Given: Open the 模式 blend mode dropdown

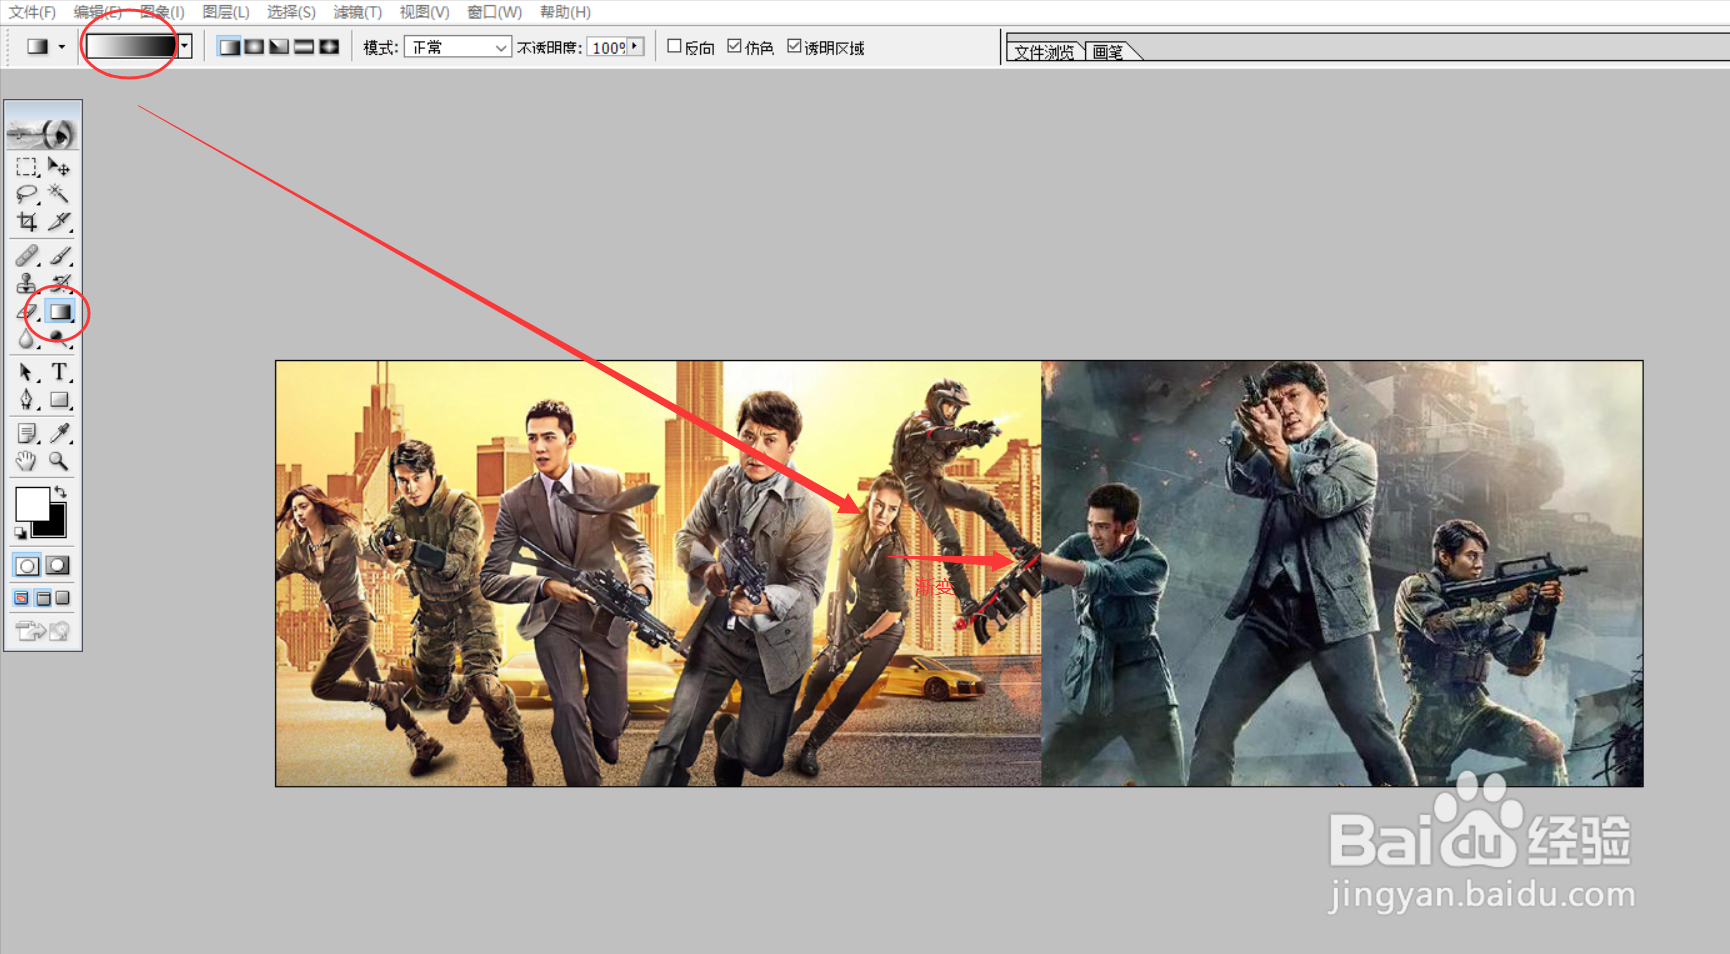Looking at the screenshot, I should tap(458, 47).
